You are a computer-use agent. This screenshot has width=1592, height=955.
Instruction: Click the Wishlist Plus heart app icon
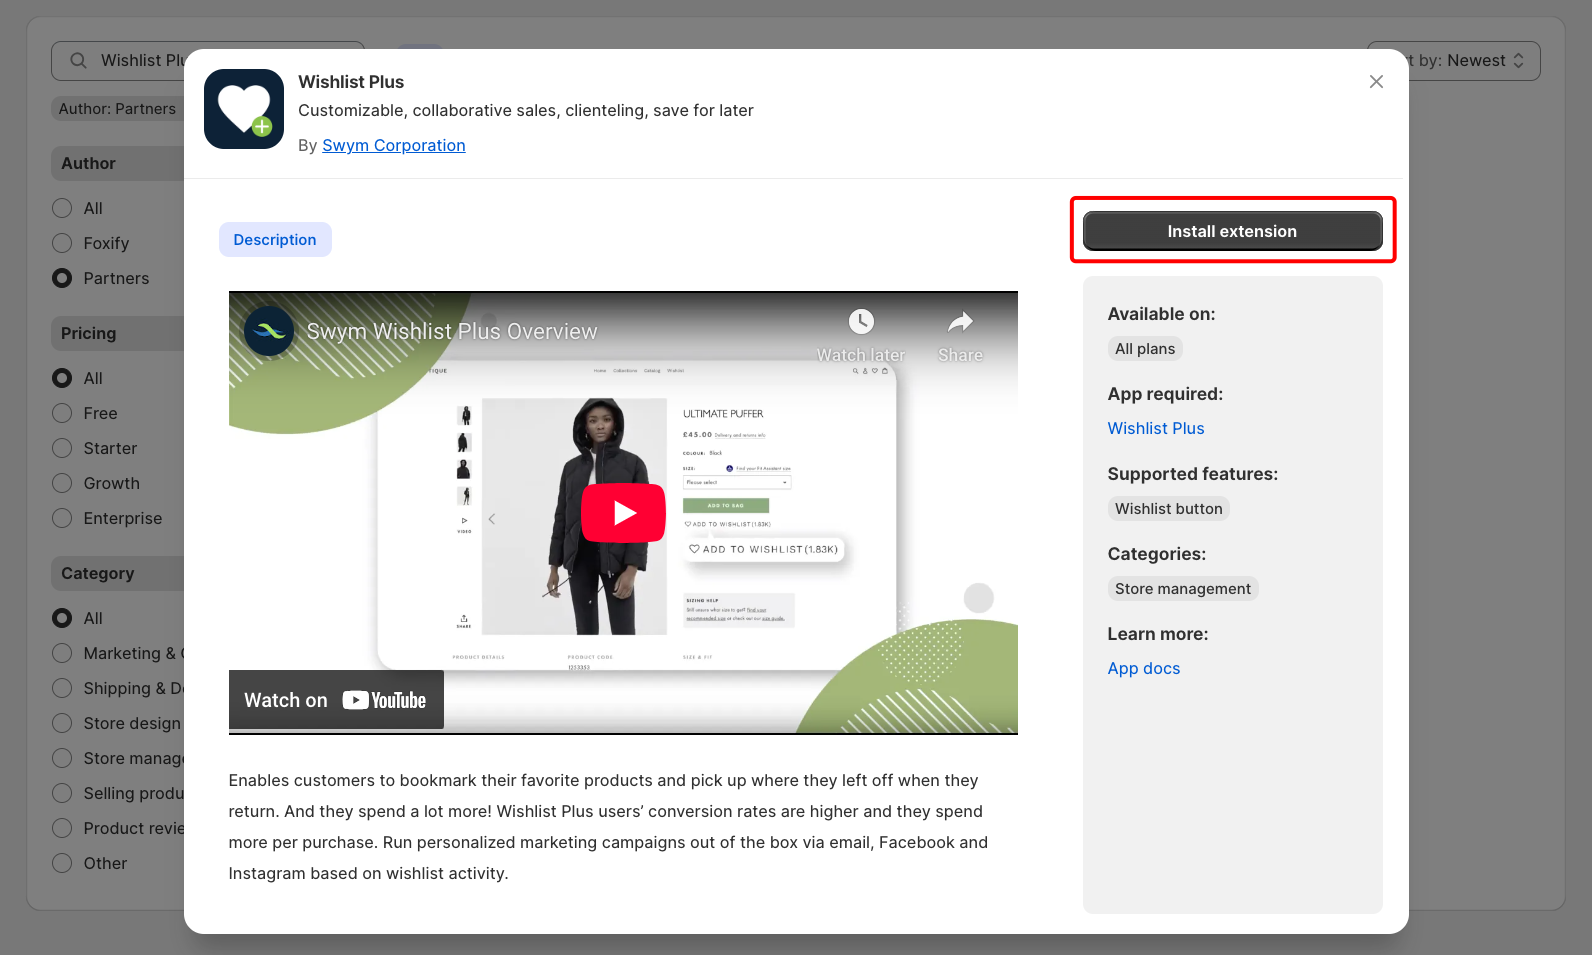(244, 109)
